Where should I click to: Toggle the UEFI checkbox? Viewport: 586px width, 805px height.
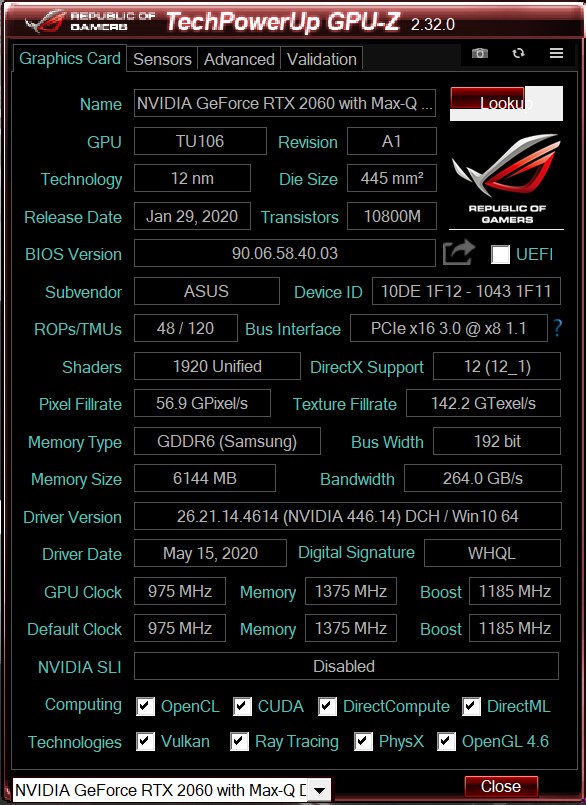500,254
